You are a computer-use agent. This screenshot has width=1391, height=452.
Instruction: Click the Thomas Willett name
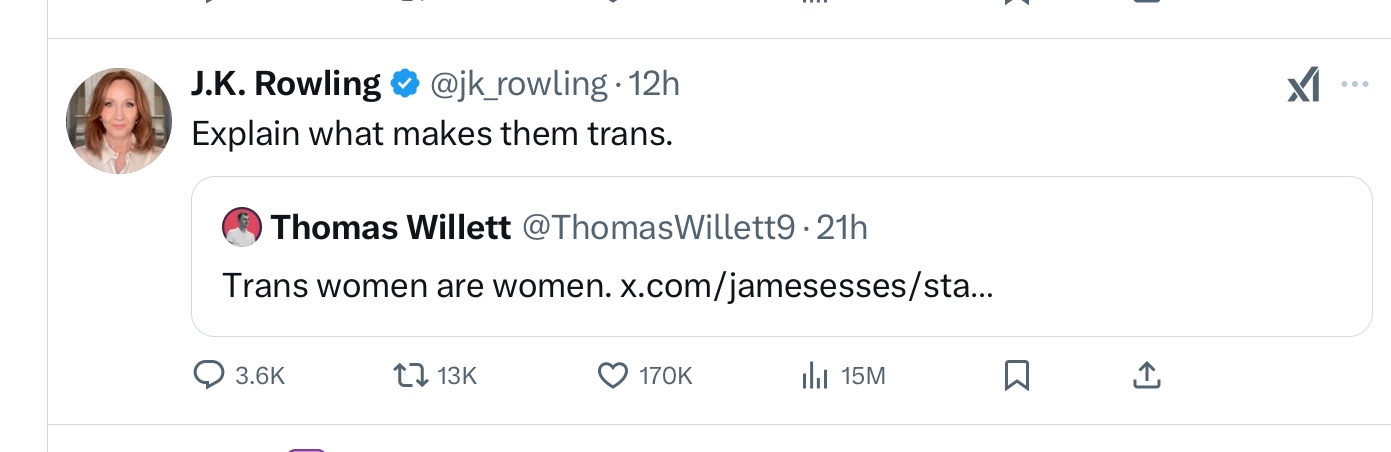tap(390, 228)
